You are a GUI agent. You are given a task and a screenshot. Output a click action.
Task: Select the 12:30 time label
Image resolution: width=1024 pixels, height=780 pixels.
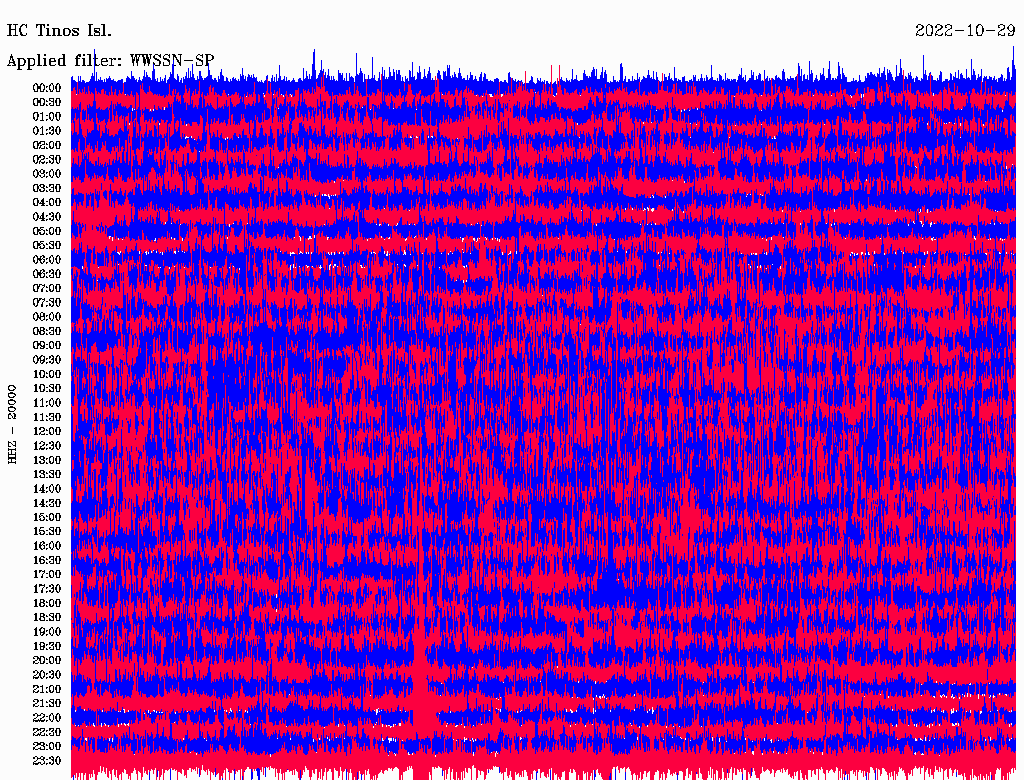(47, 446)
